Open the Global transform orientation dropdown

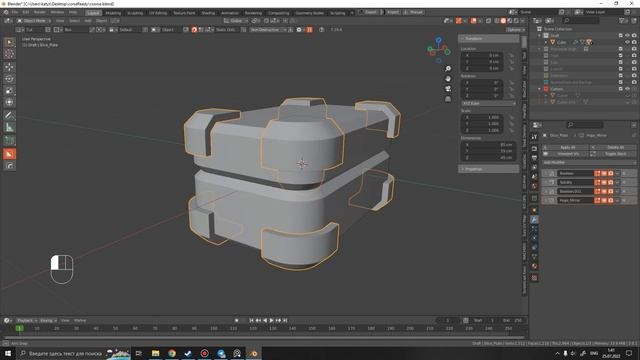(236, 20)
